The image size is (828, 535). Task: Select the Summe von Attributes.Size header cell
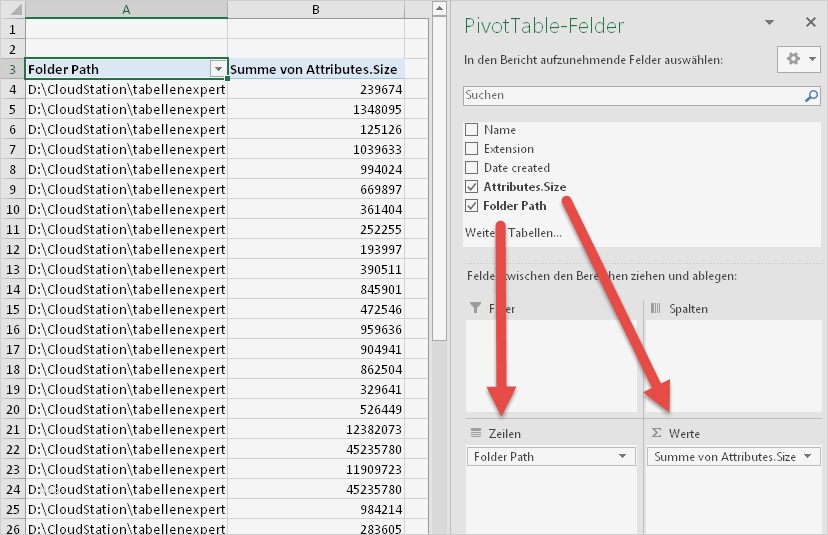(x=316, y=69)
